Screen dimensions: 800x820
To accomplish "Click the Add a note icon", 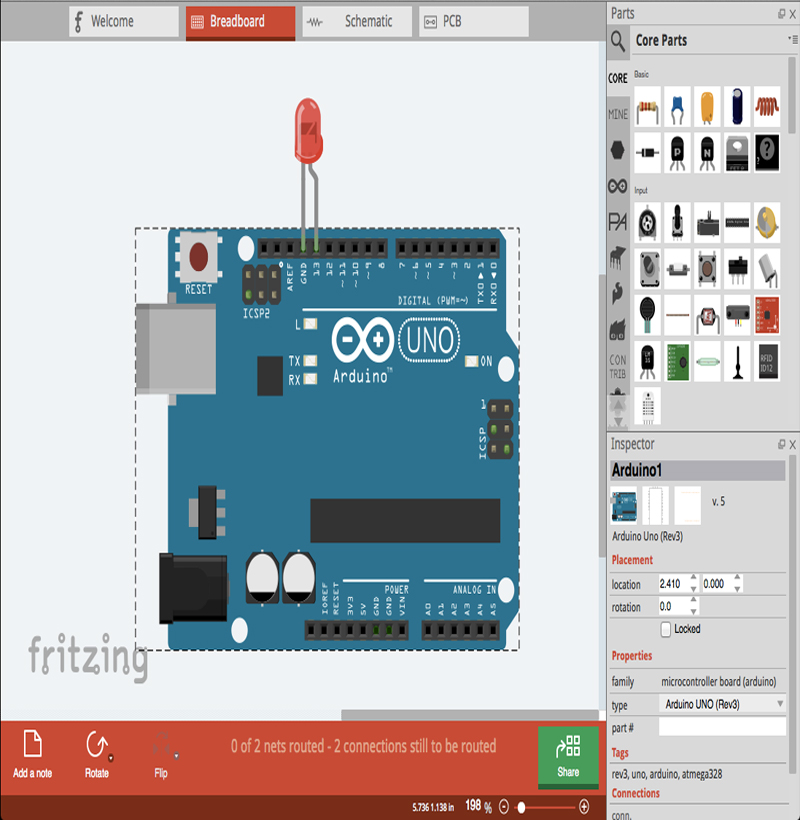I will pyautogui.click(x=32, y=750).
